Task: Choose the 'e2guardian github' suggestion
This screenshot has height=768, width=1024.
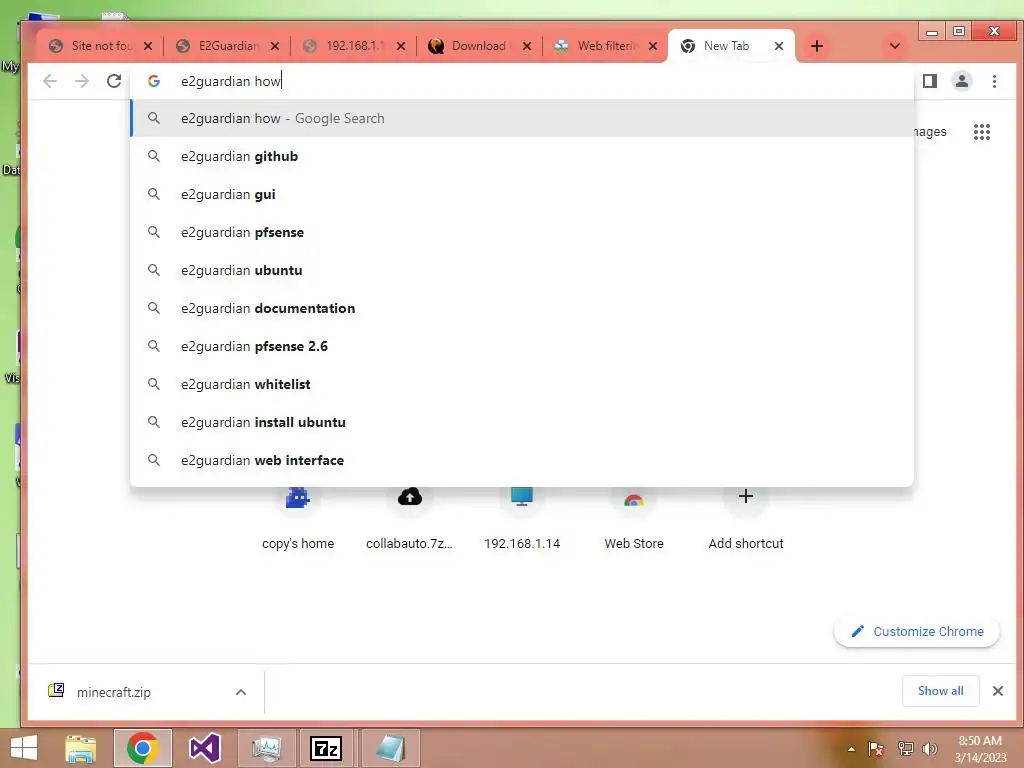Action: pyautogui.click(x=522, y=156)
